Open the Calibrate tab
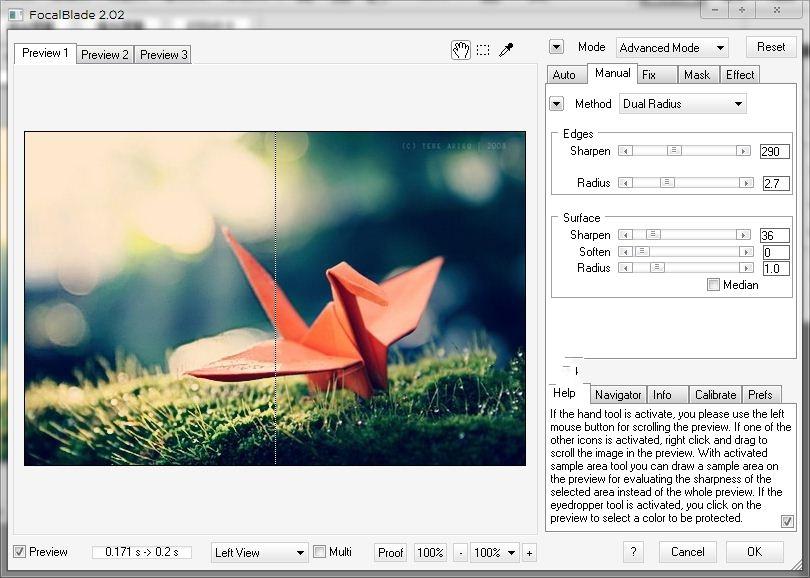 (715, 395)
